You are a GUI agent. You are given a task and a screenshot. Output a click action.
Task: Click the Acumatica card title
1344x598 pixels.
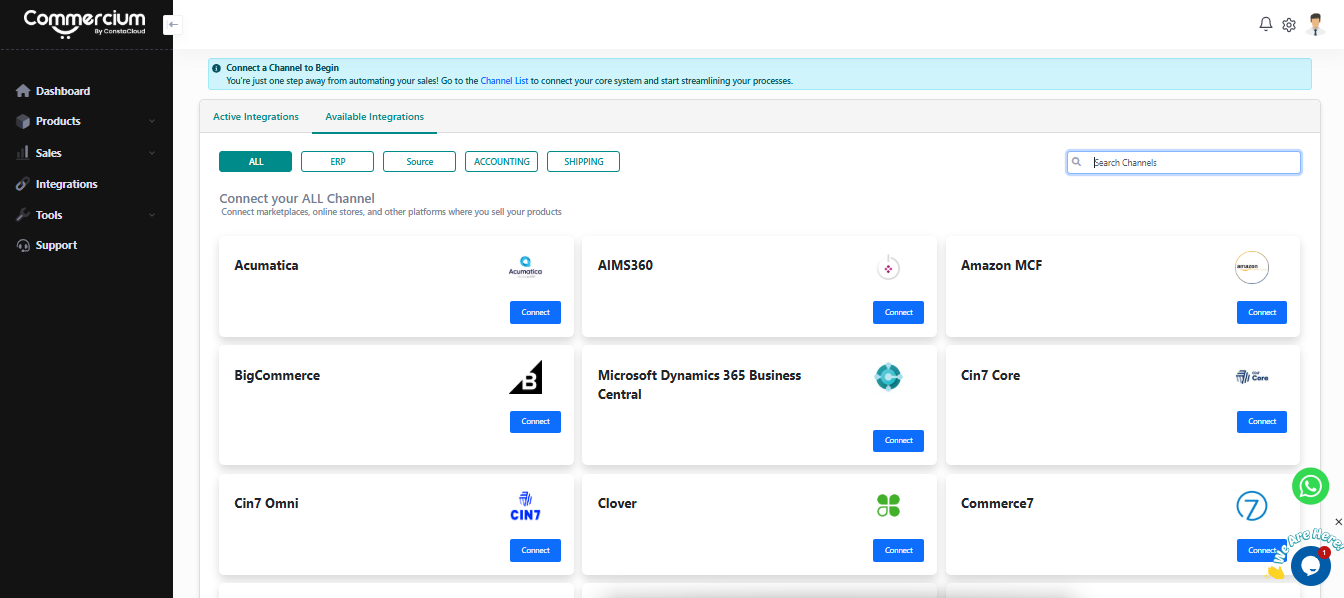coord(266,265)
